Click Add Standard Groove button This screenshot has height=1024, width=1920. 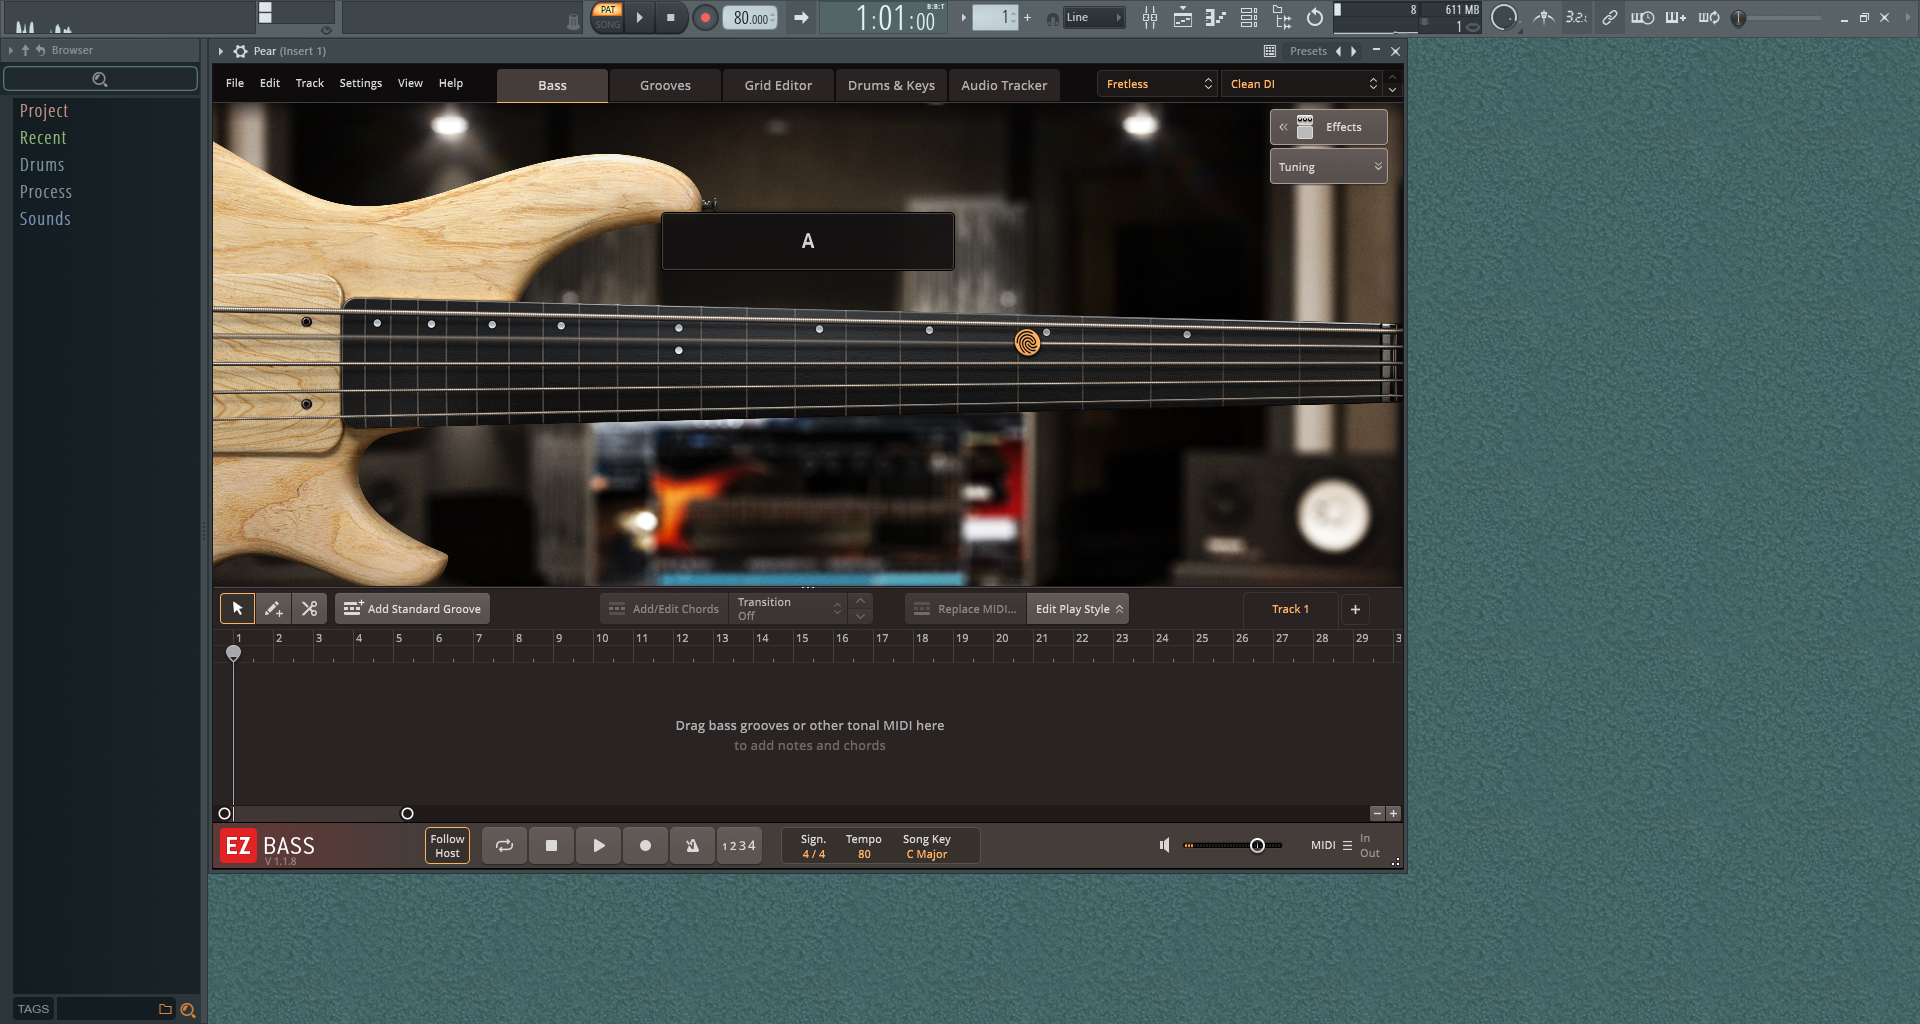(412, 608)
